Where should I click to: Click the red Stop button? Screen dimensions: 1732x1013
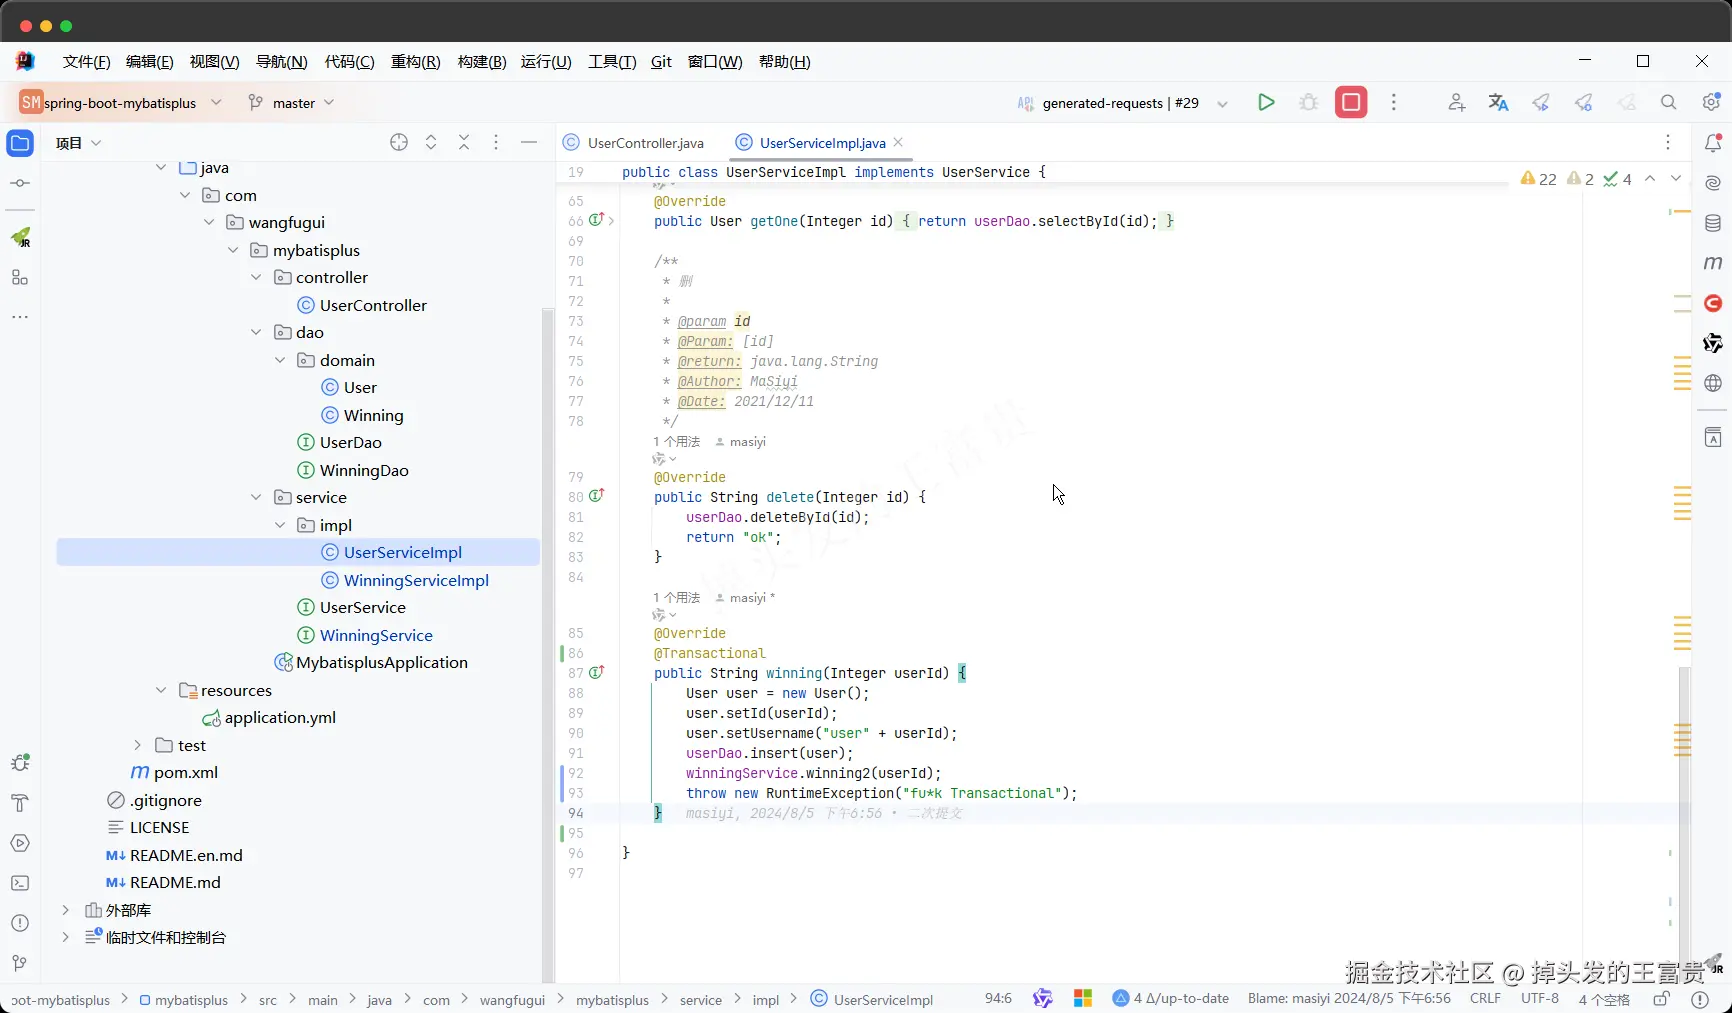point(1350,102)
